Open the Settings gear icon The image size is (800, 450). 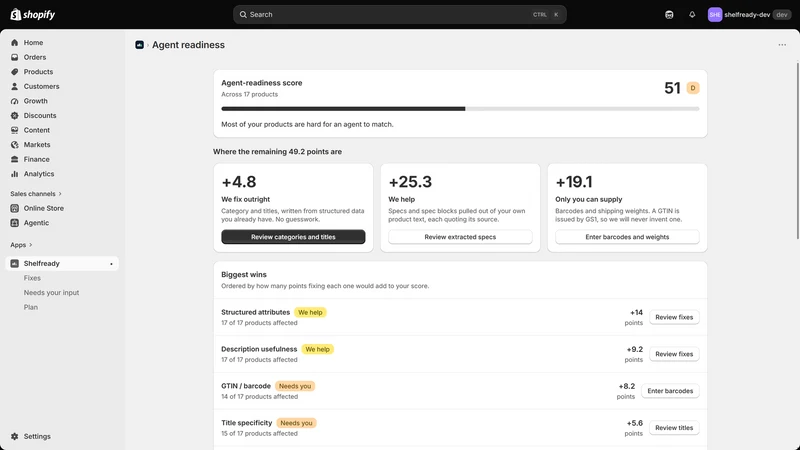point(15,437)
